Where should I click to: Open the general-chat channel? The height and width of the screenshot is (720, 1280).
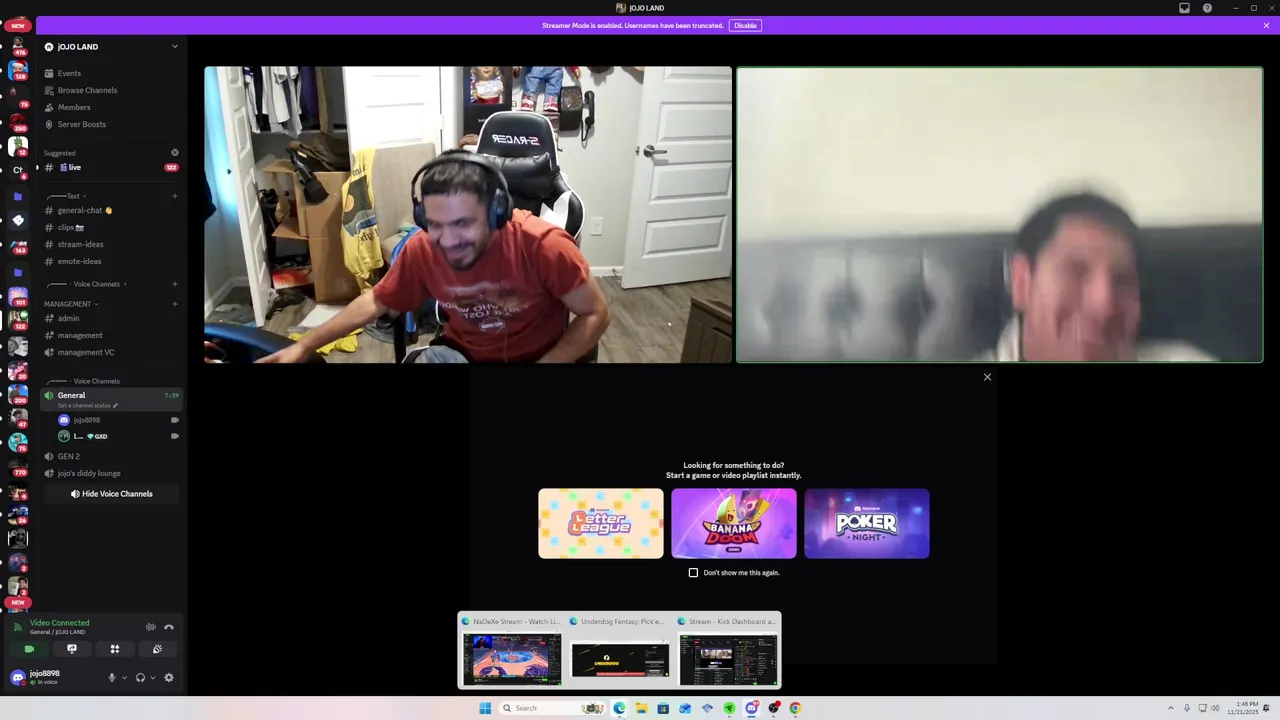(110, 210)
